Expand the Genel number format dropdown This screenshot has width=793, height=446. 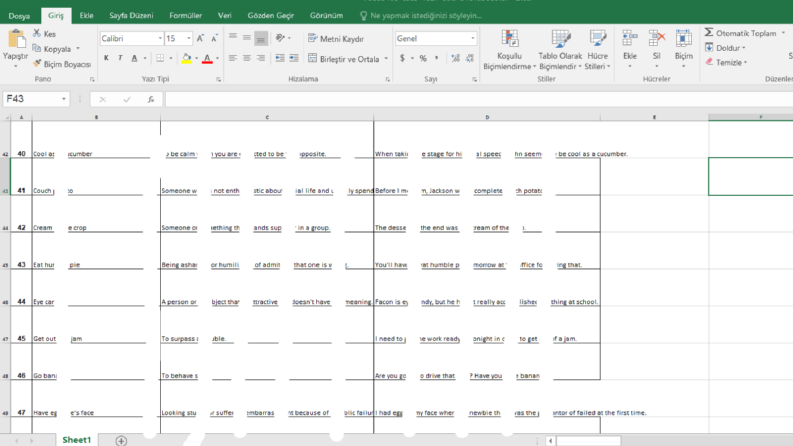(473, 38)
